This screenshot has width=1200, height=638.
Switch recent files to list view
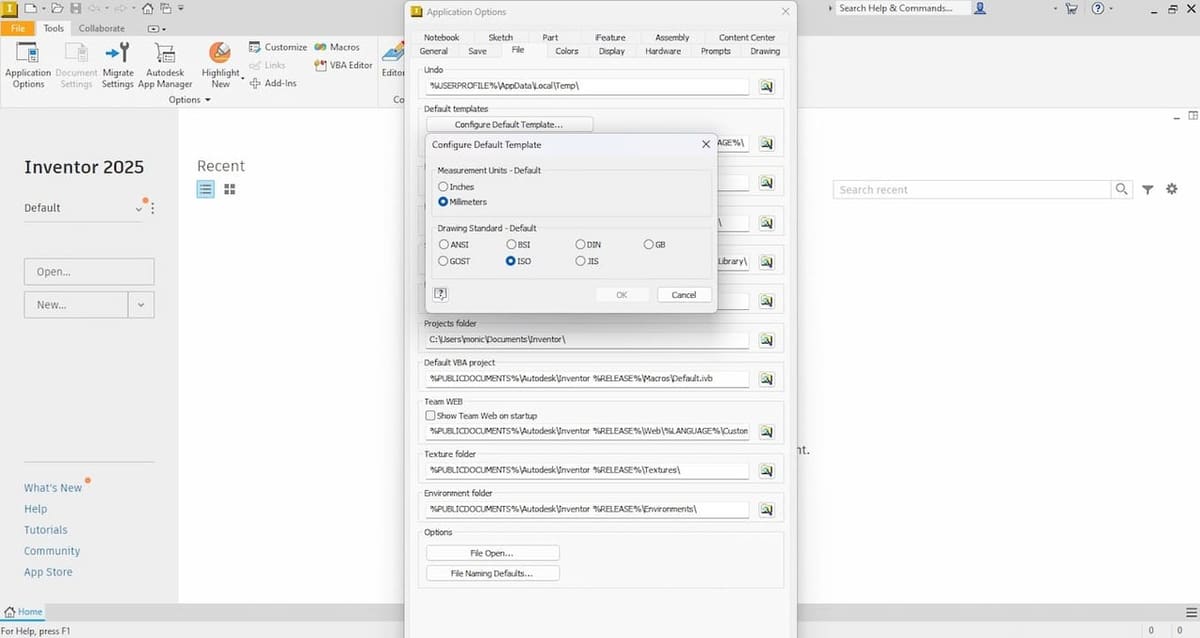pos(205,189)
